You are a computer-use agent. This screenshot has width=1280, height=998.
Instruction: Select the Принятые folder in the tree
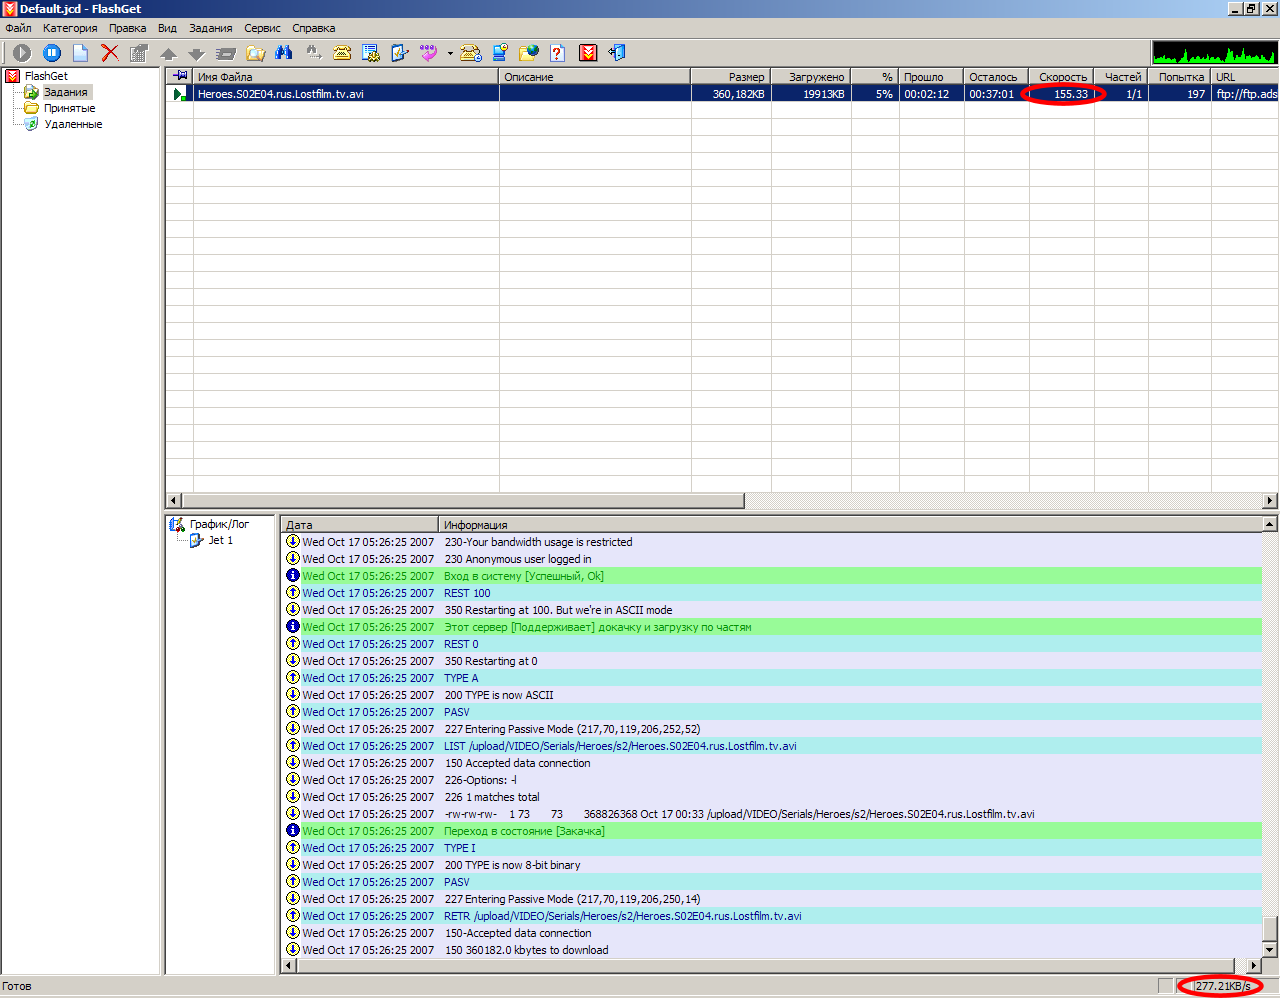point(69,108)
